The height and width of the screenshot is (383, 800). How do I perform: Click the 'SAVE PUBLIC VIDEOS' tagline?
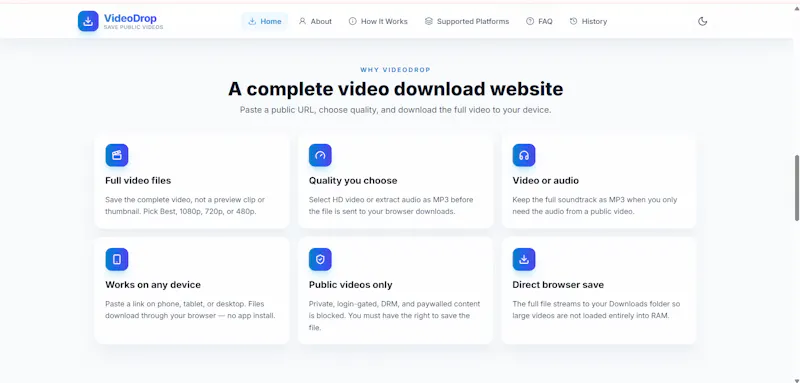click(x=133, y=28)
